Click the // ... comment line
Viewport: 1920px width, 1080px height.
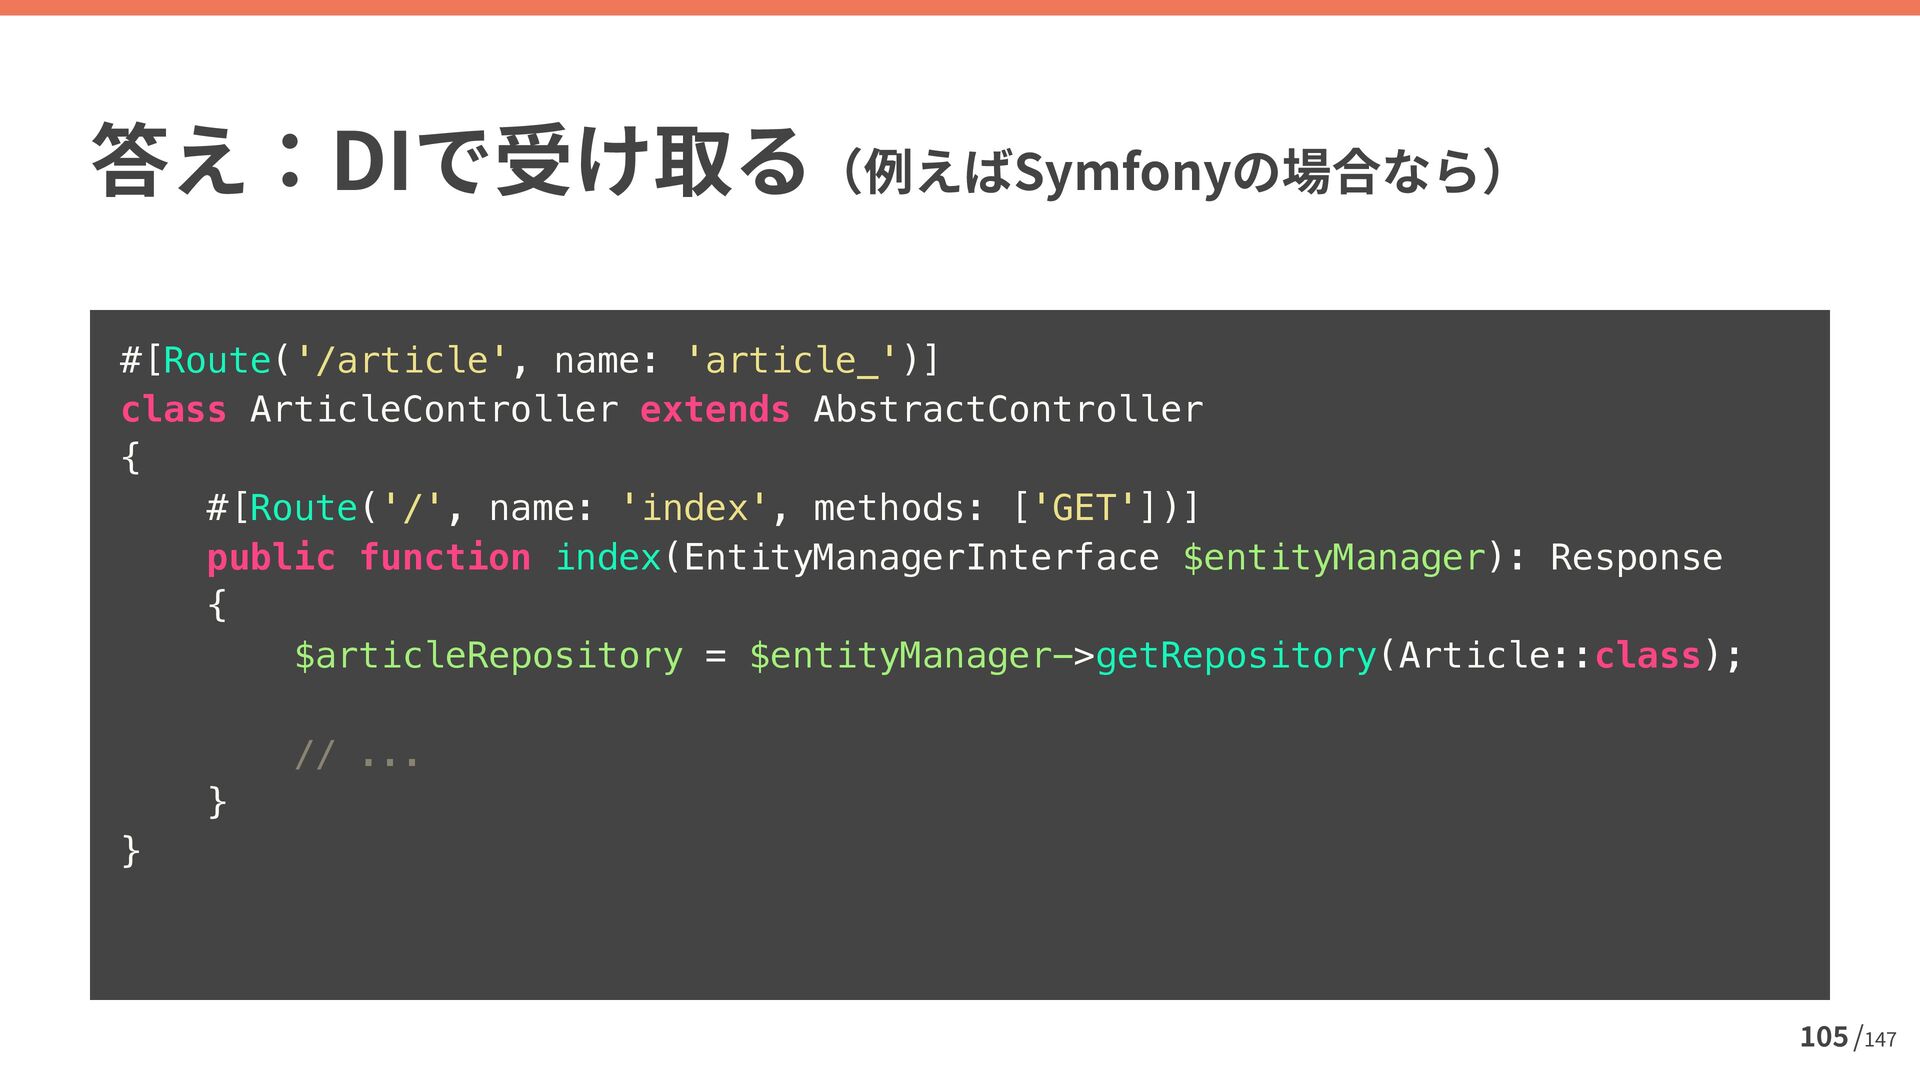[356, 754]
